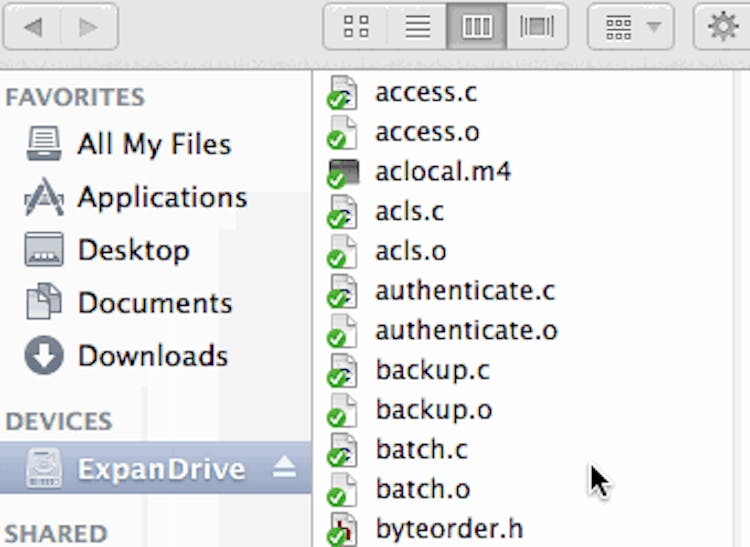The image size is (750, 547).
Task: Switch to column view
Action: (476, 26)
